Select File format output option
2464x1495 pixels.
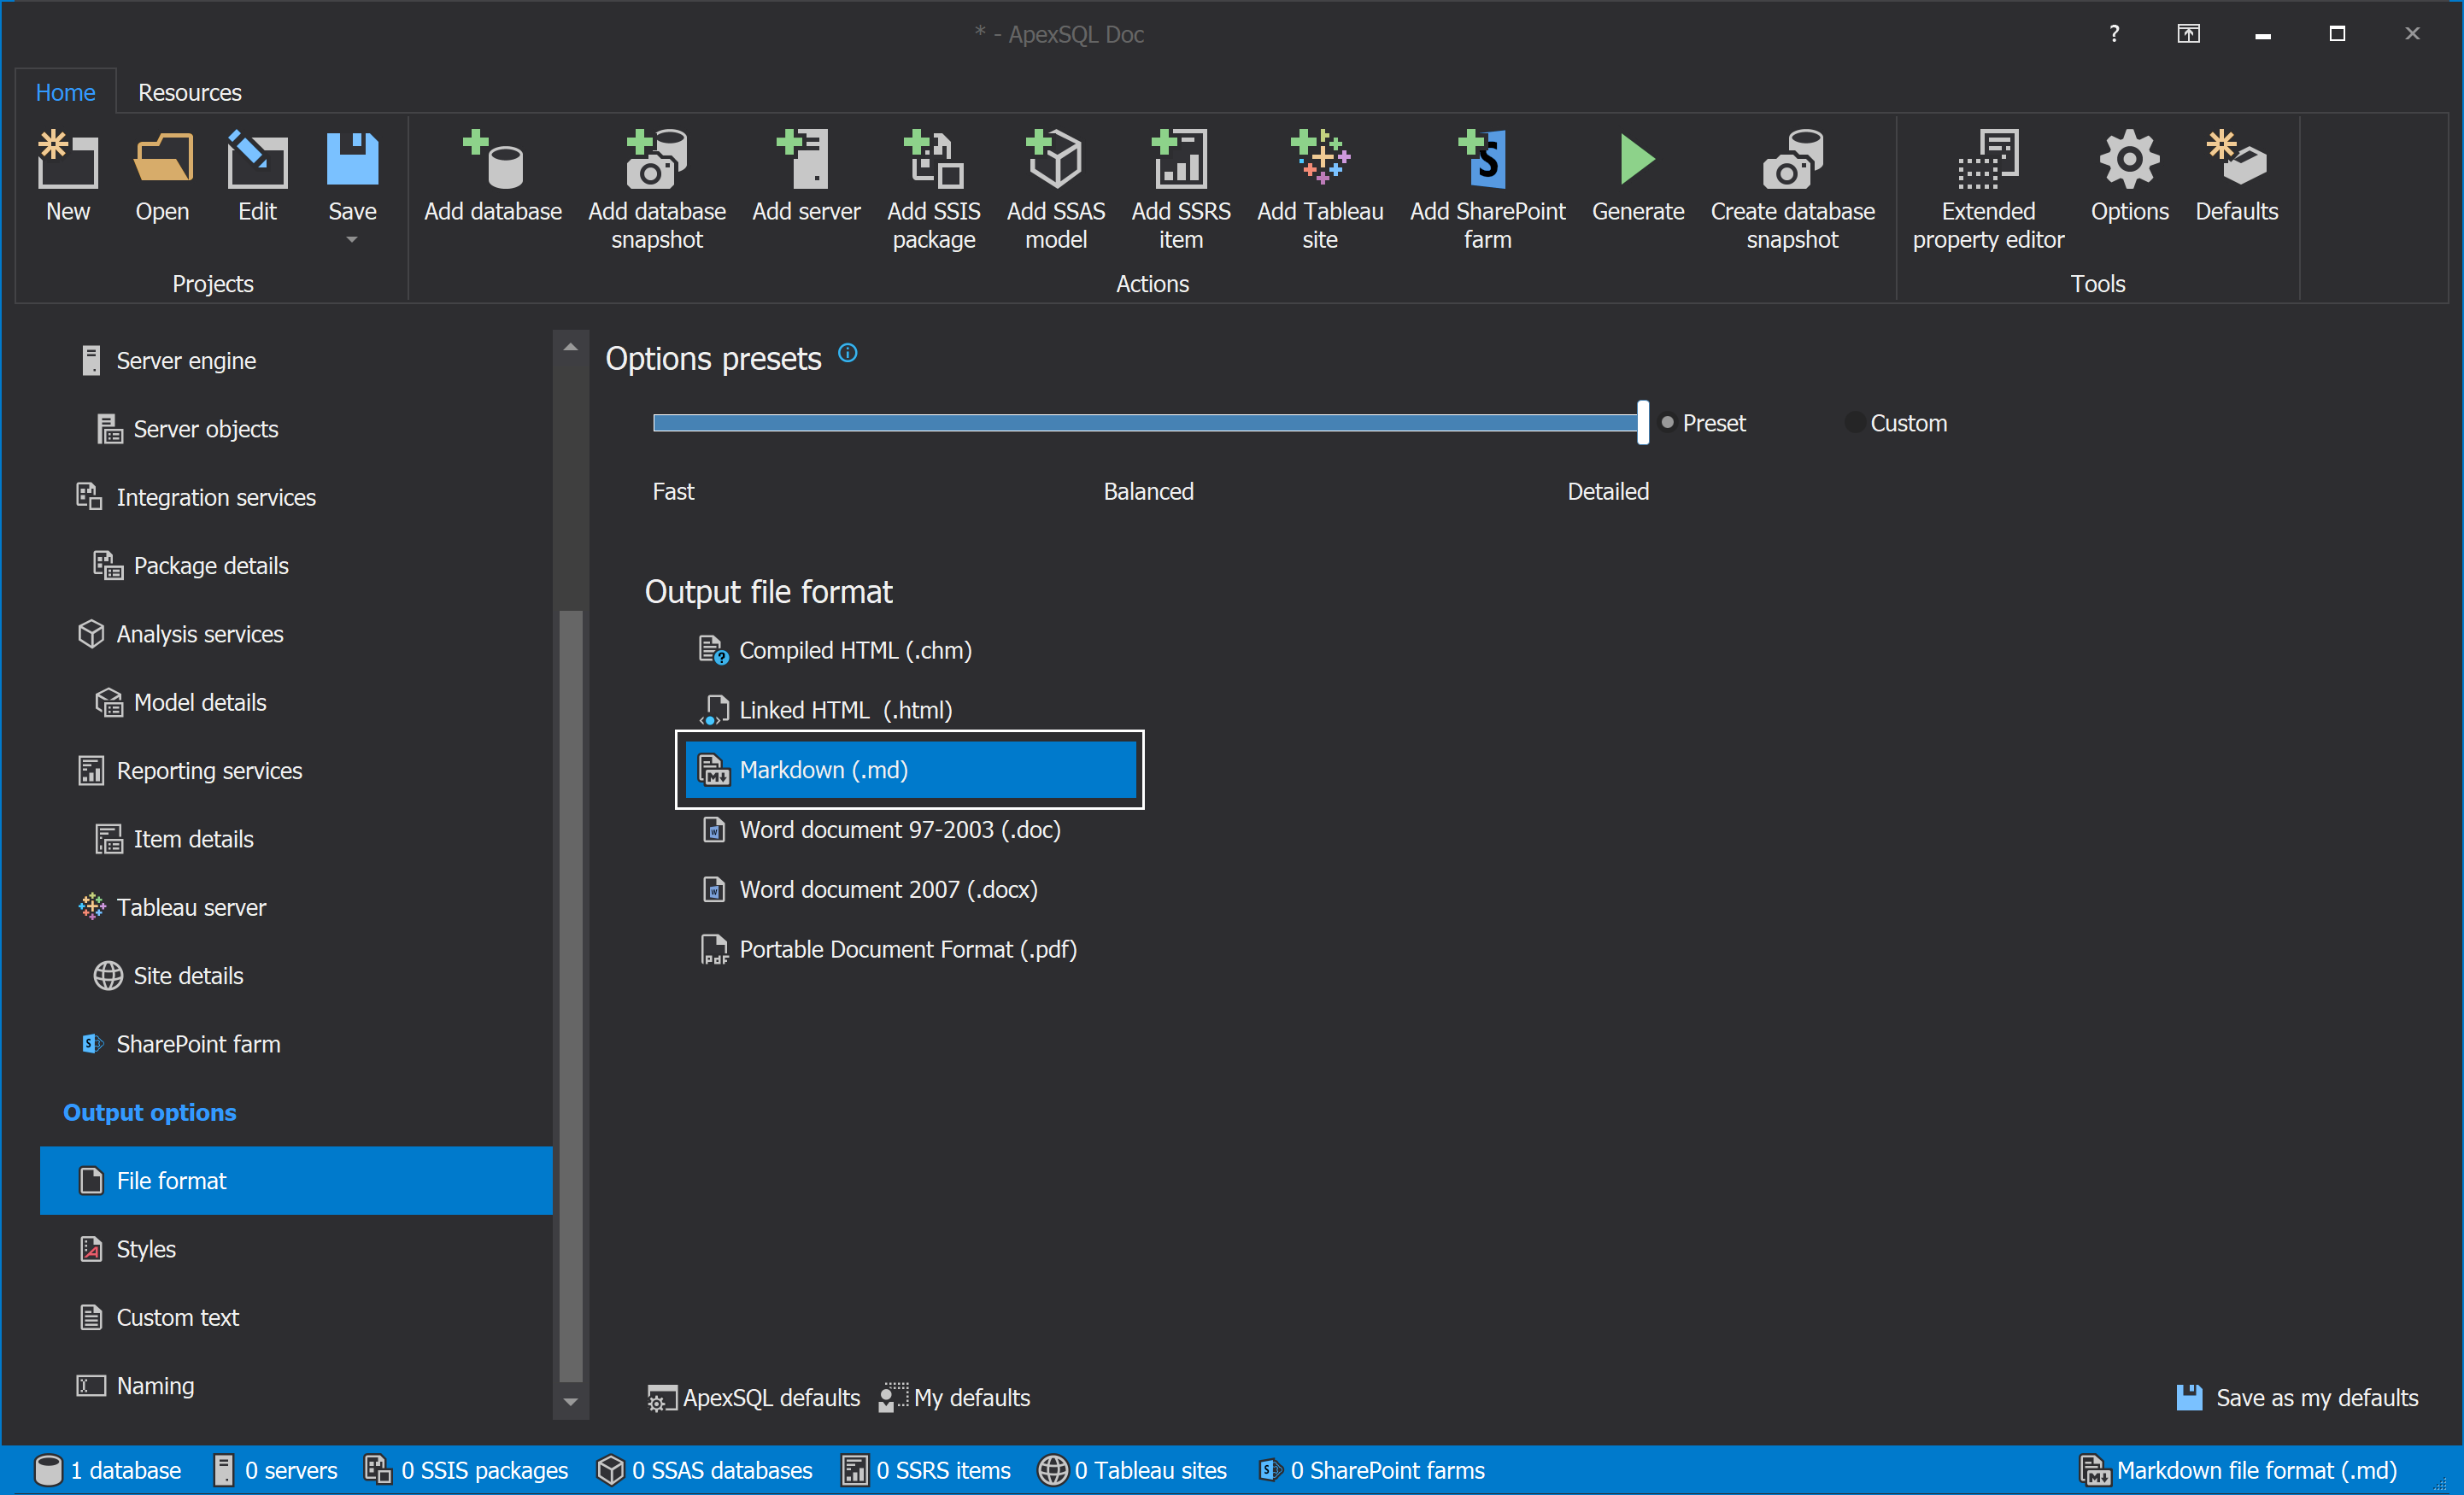(x=296, y=1180)
